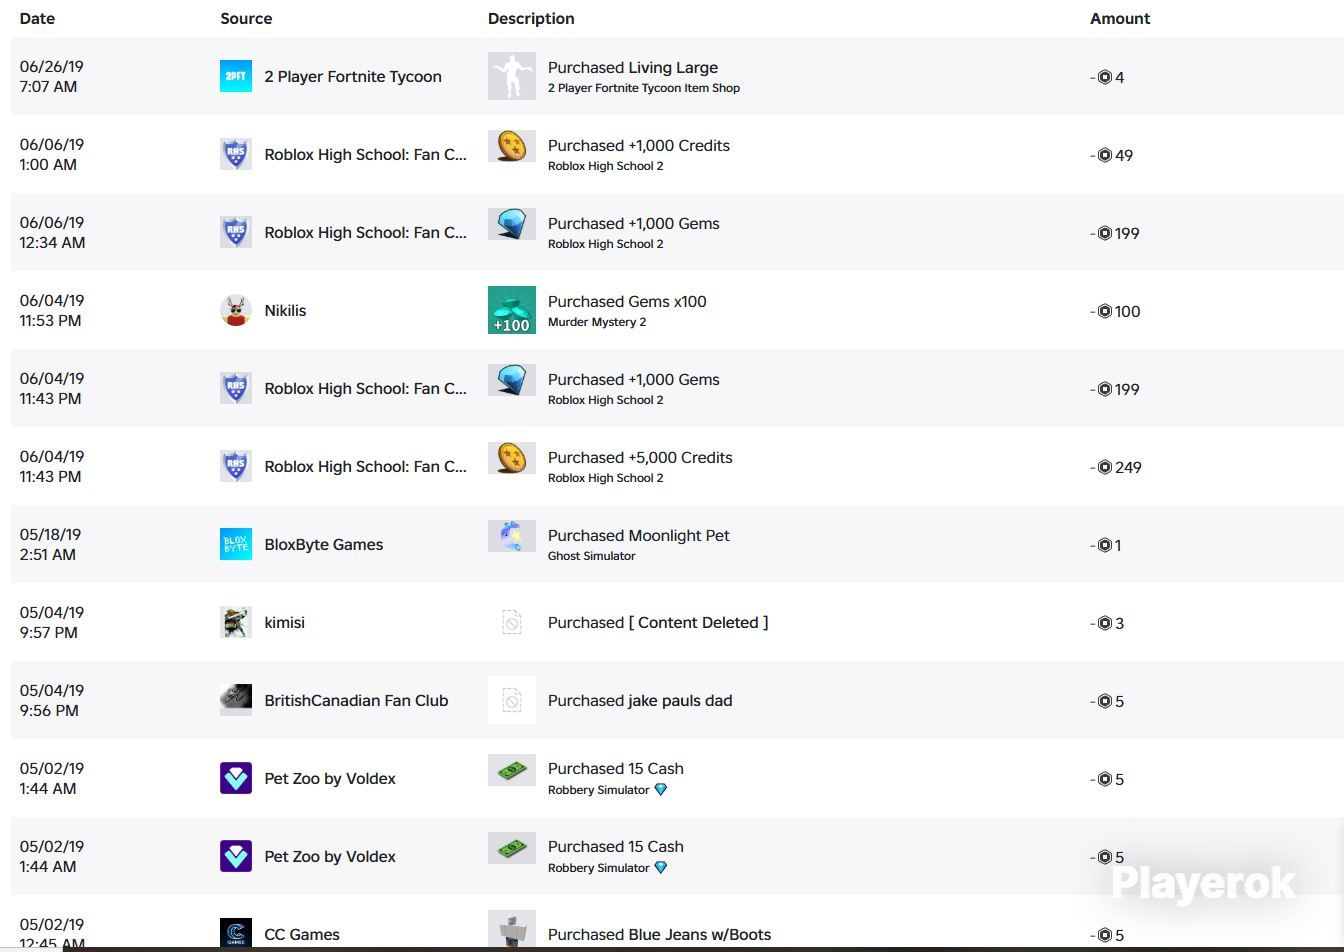The image size is (1344, 952).
Task: Click the Source column header
Action: (246, 18)
